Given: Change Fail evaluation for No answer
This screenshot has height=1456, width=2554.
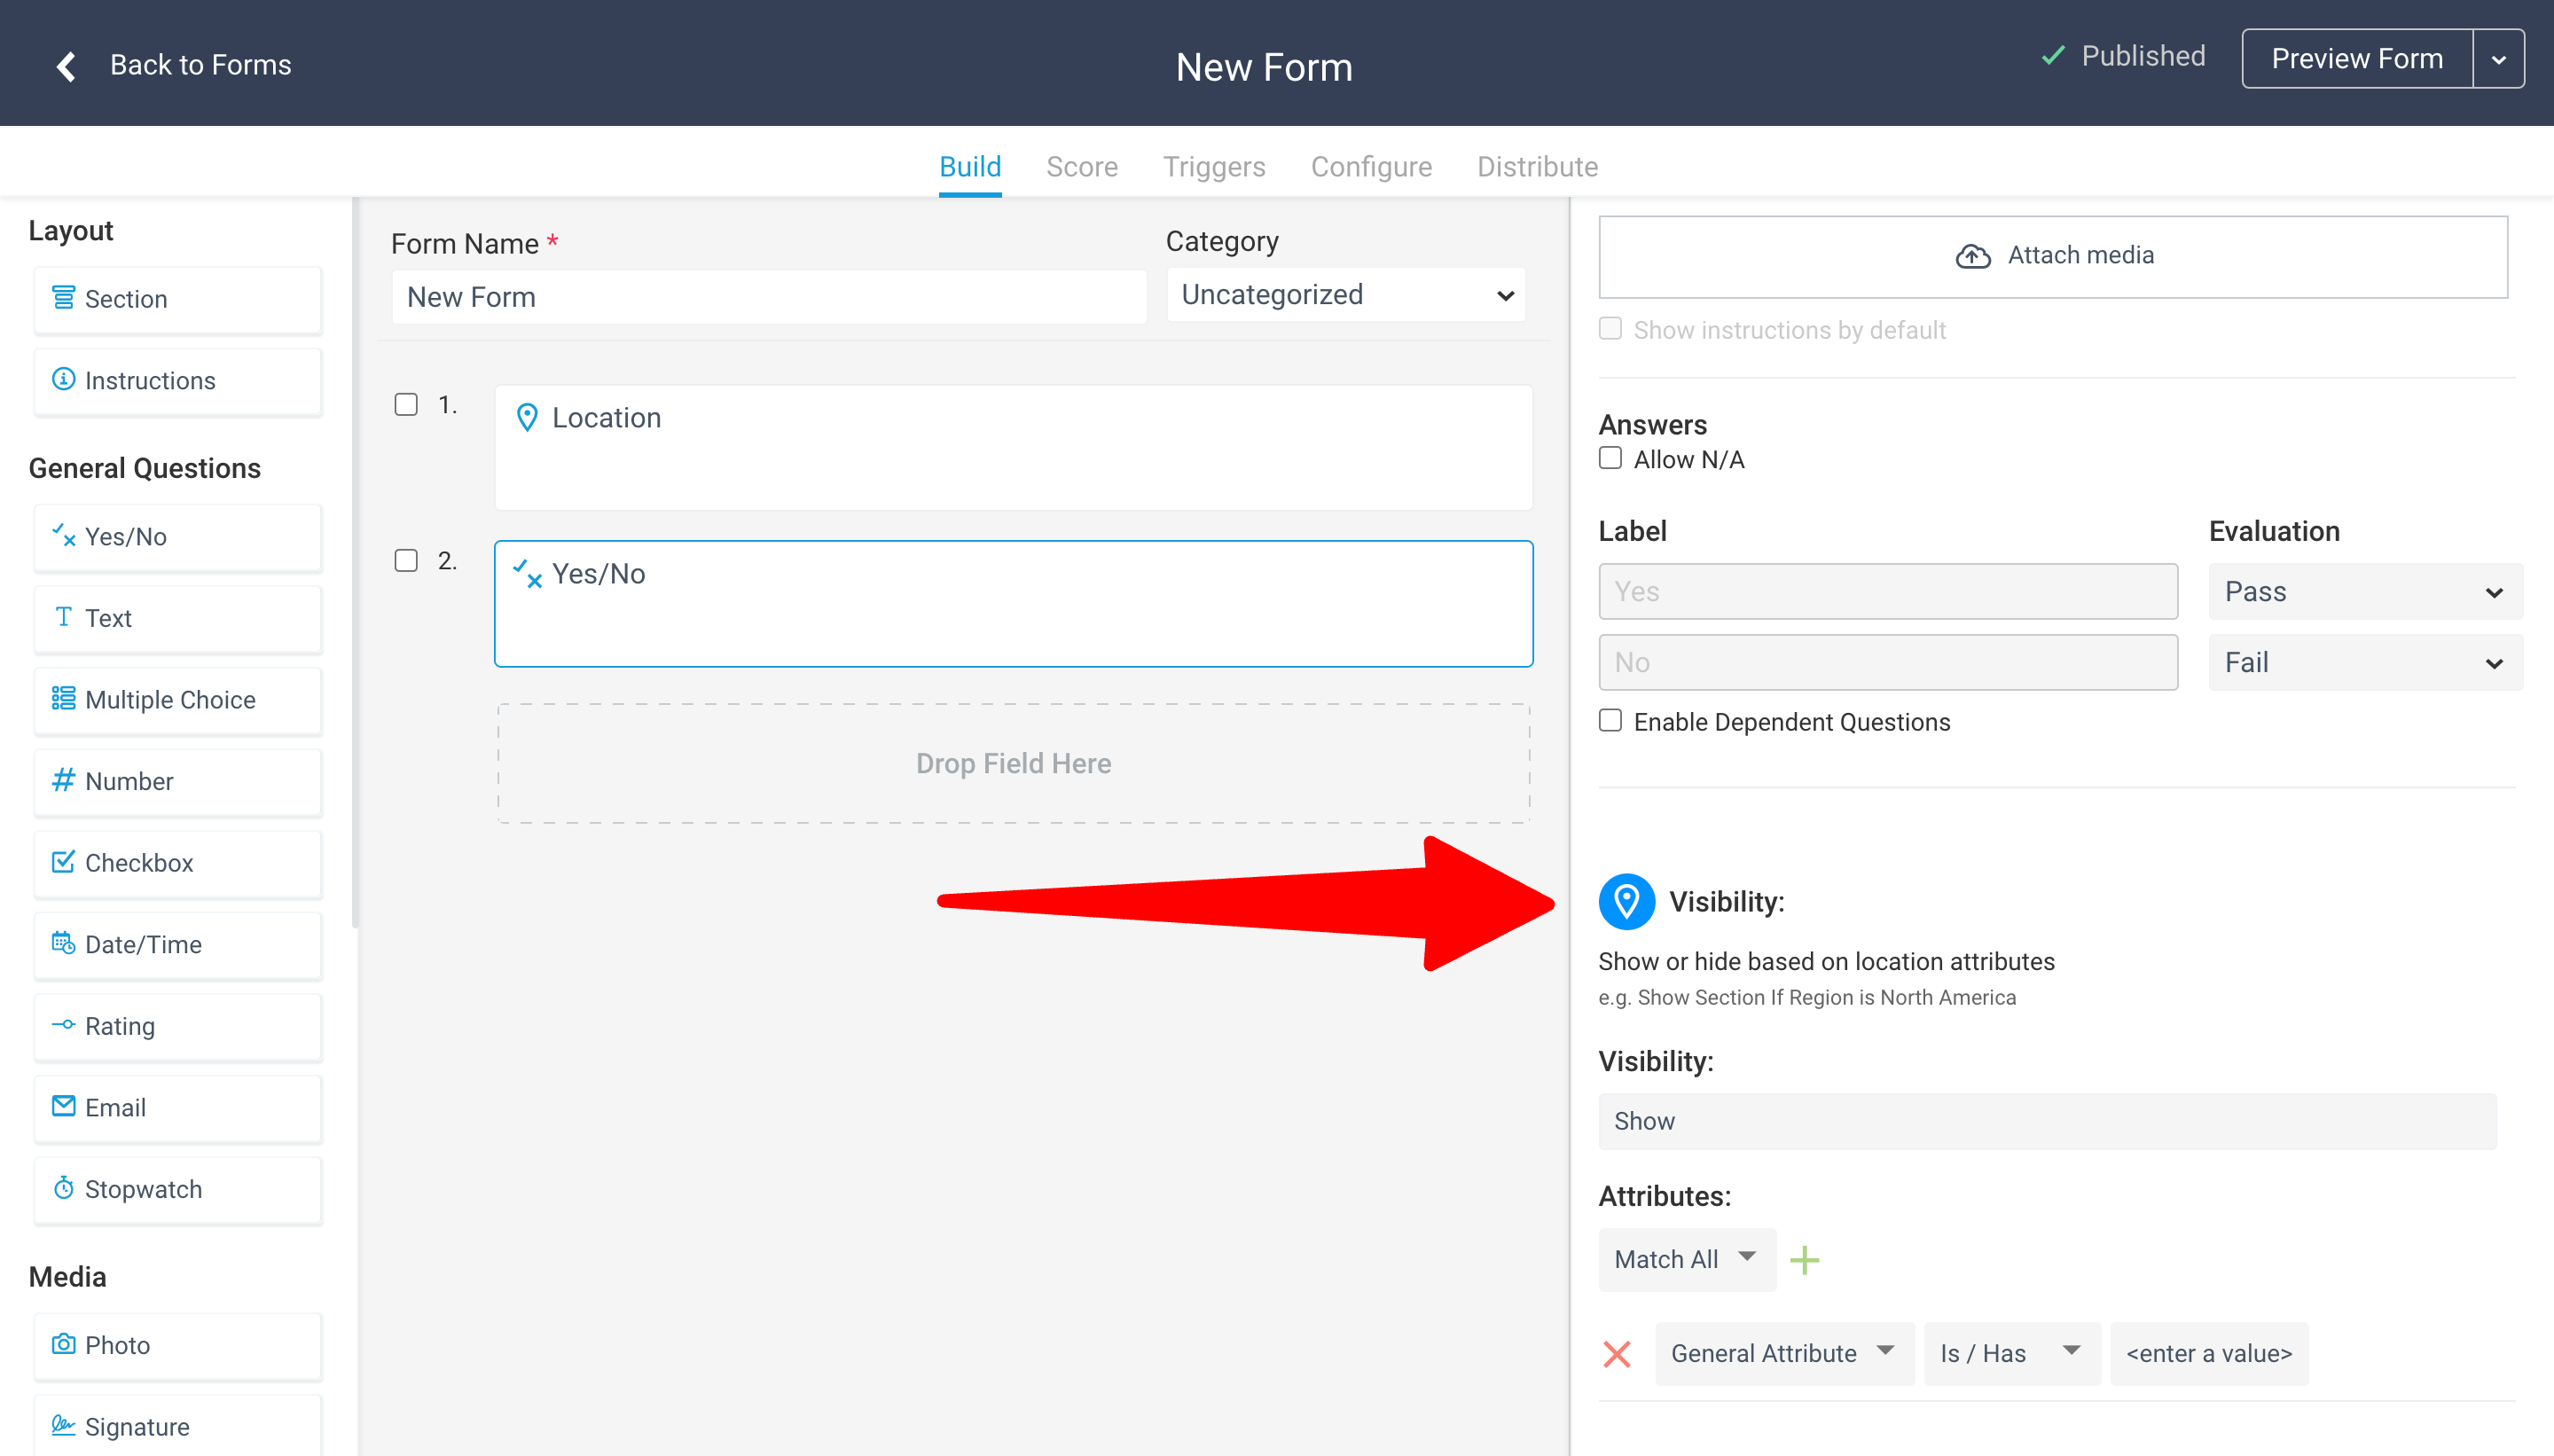Looking at the screenshot, I should click(2364, 662).
